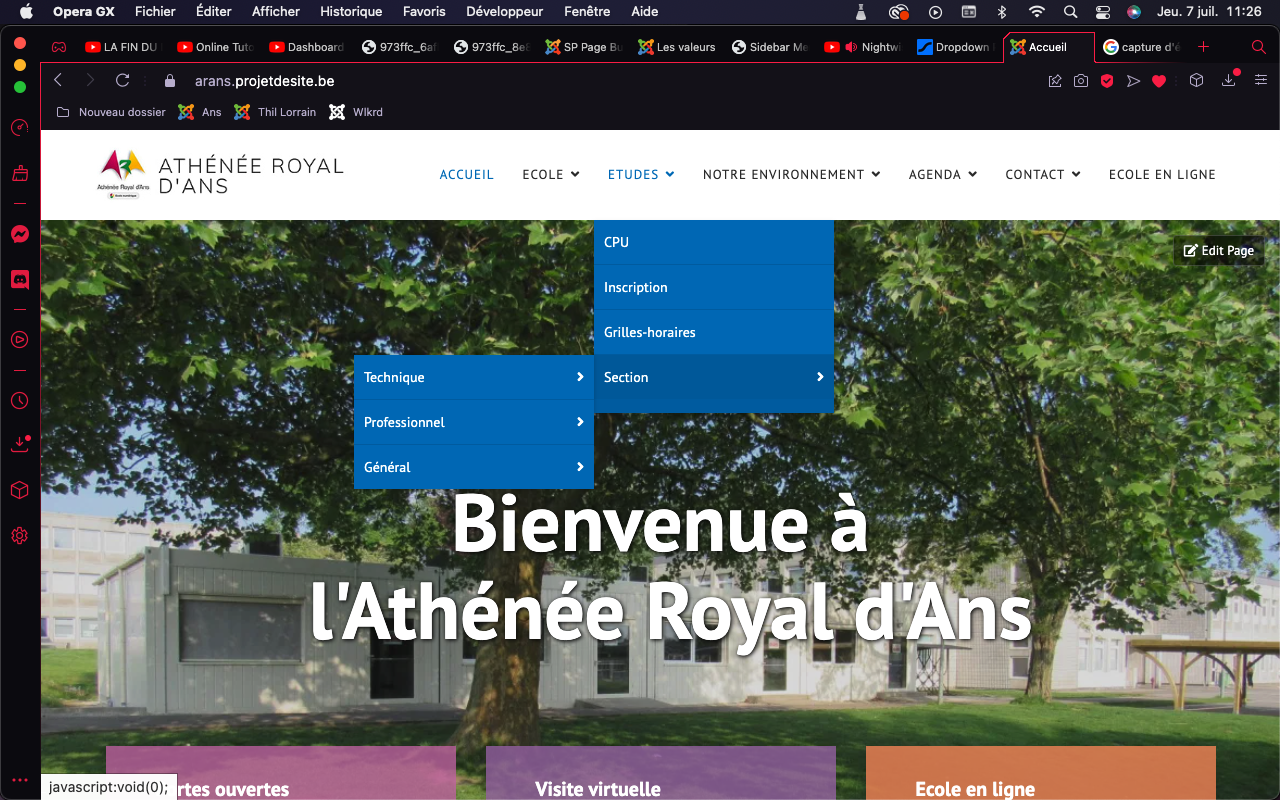1280x800 pixels.
Task: Open Spotlight search in menu bar
Action: point(1070,12)
